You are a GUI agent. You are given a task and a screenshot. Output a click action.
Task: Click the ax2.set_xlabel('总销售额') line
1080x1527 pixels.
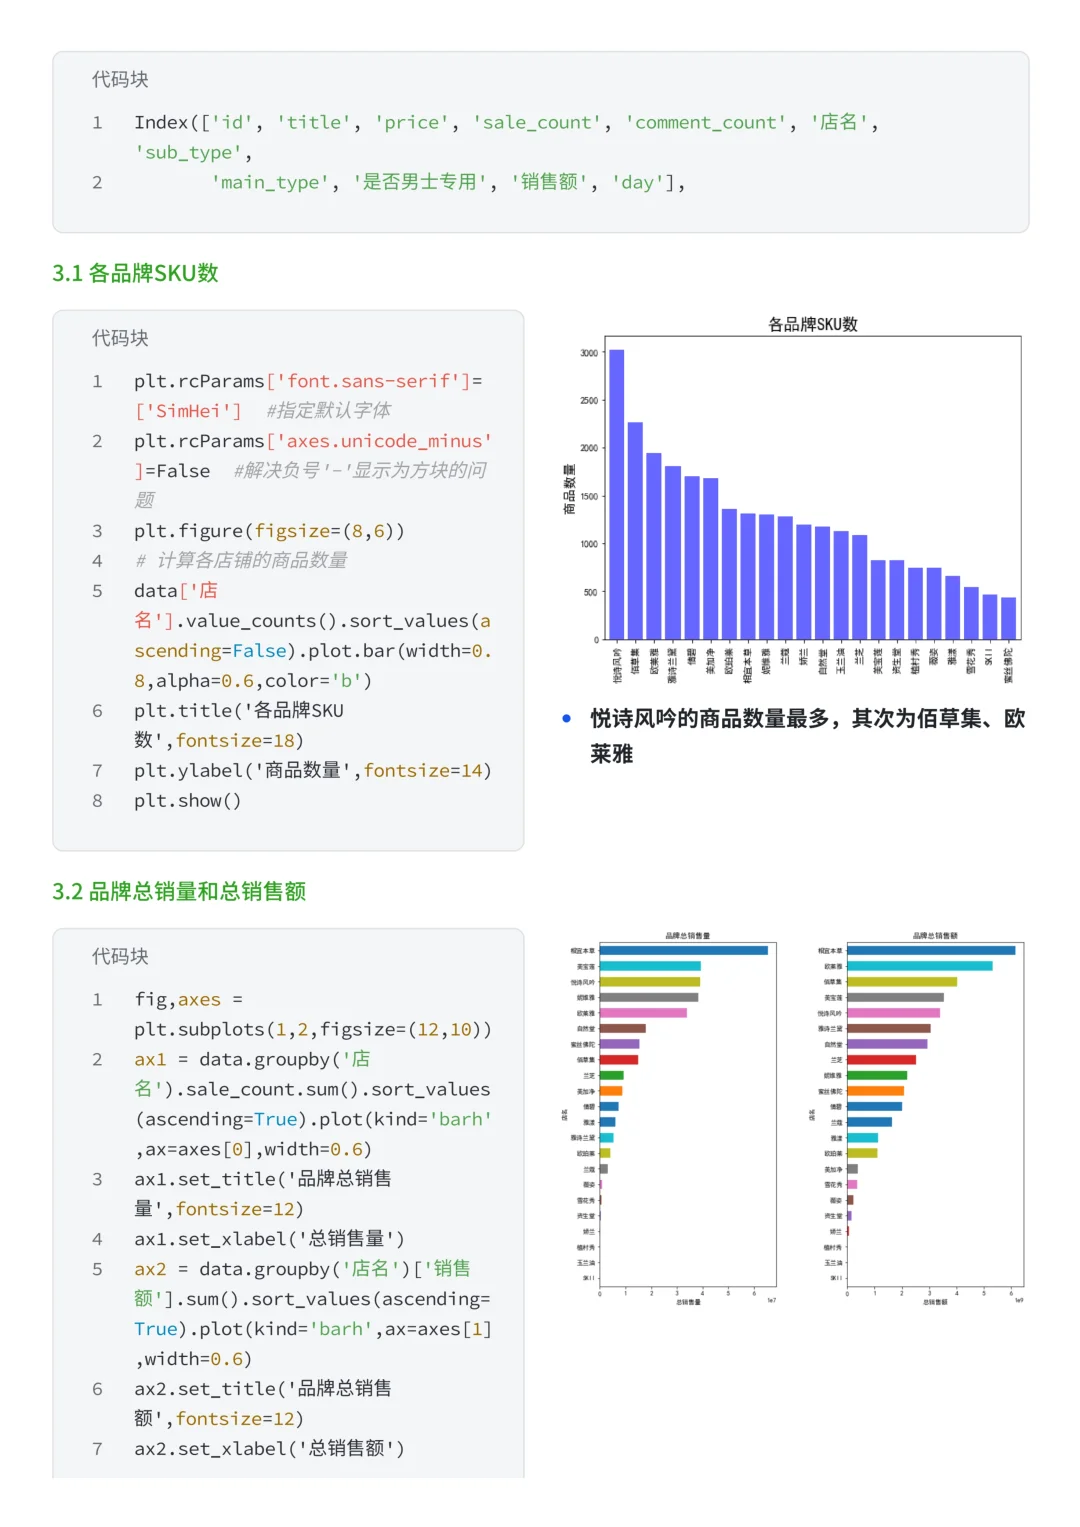click(x=270, y=1448)
